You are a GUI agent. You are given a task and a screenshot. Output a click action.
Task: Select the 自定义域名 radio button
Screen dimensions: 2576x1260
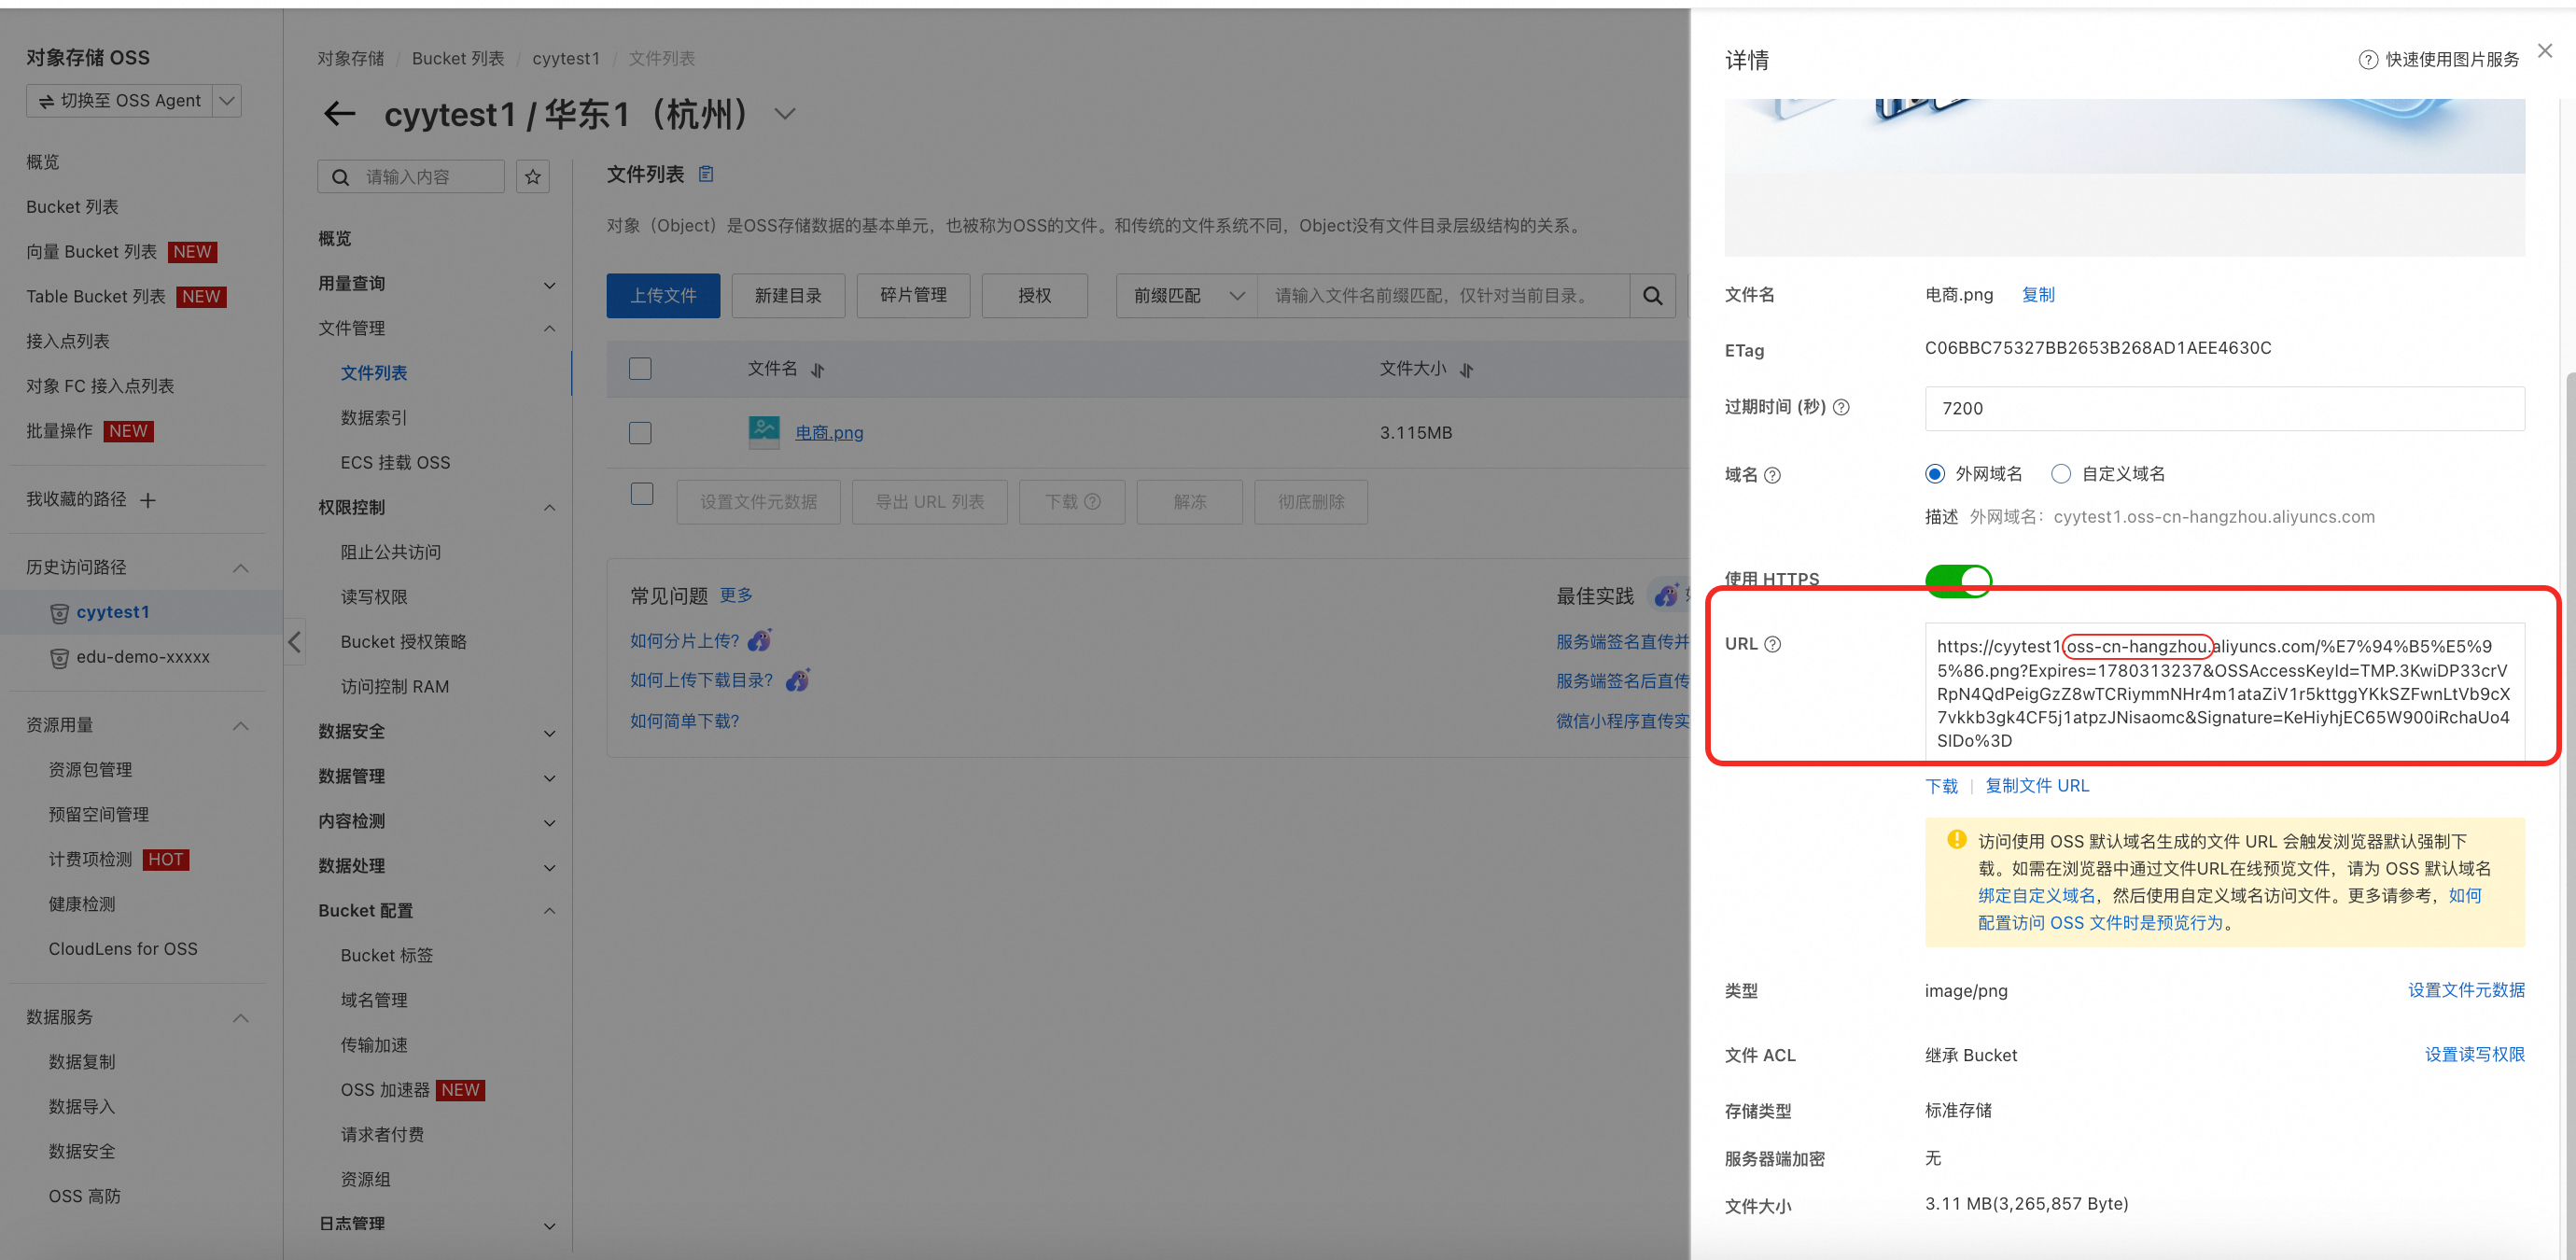[2061, 474]
